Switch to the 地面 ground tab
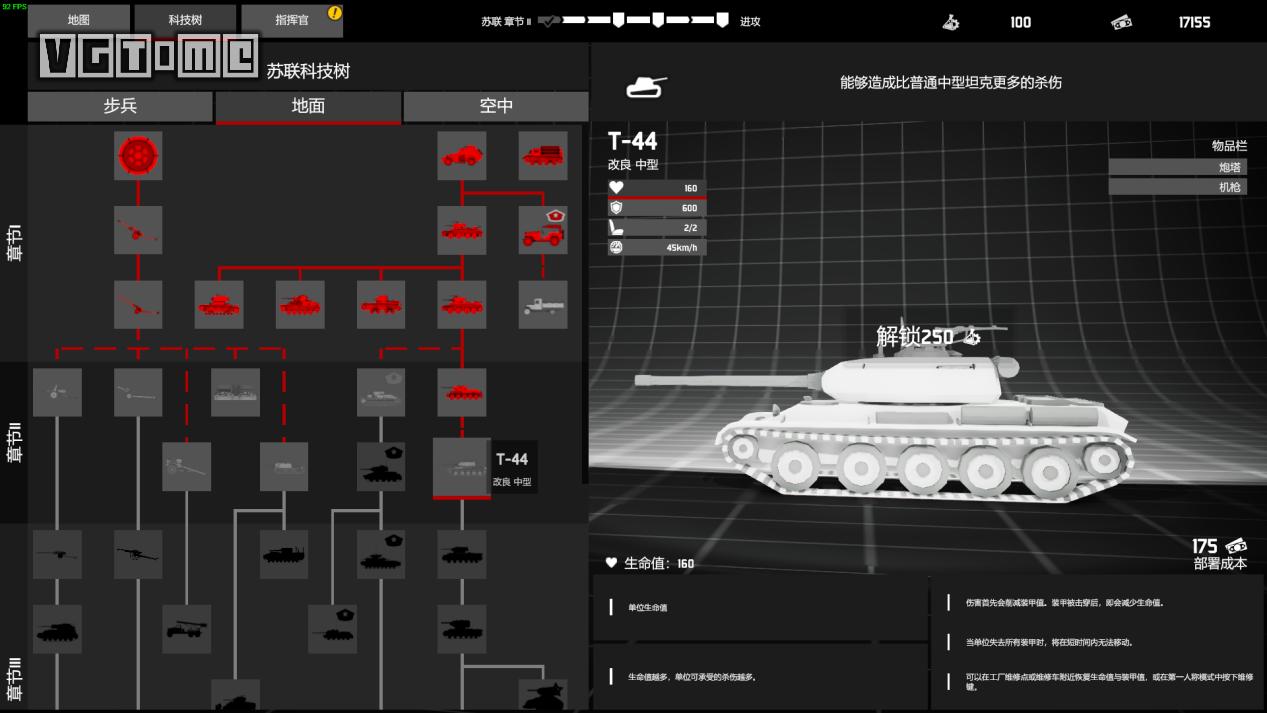1267x713 pixels. coord(308,106)
